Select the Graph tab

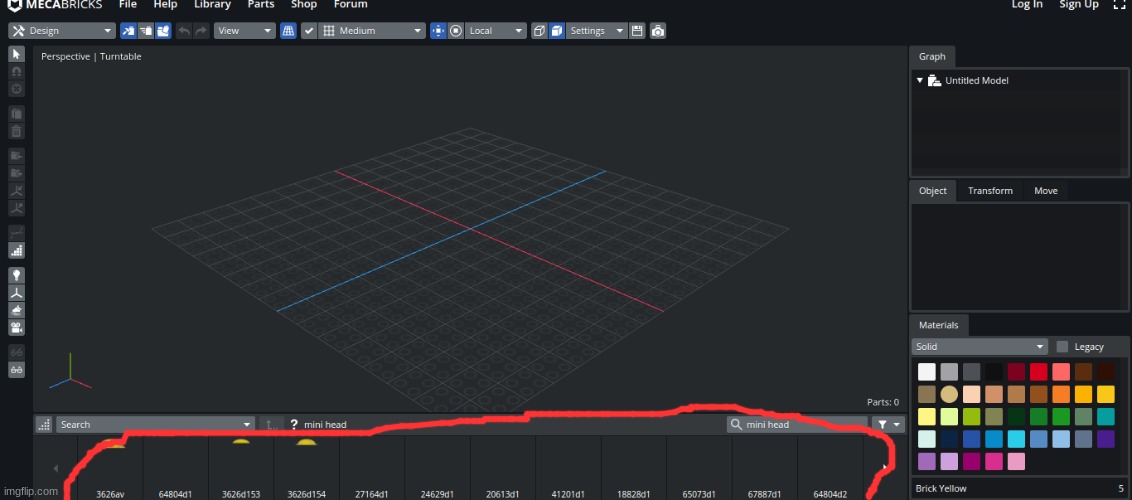(x=932, y=56)
